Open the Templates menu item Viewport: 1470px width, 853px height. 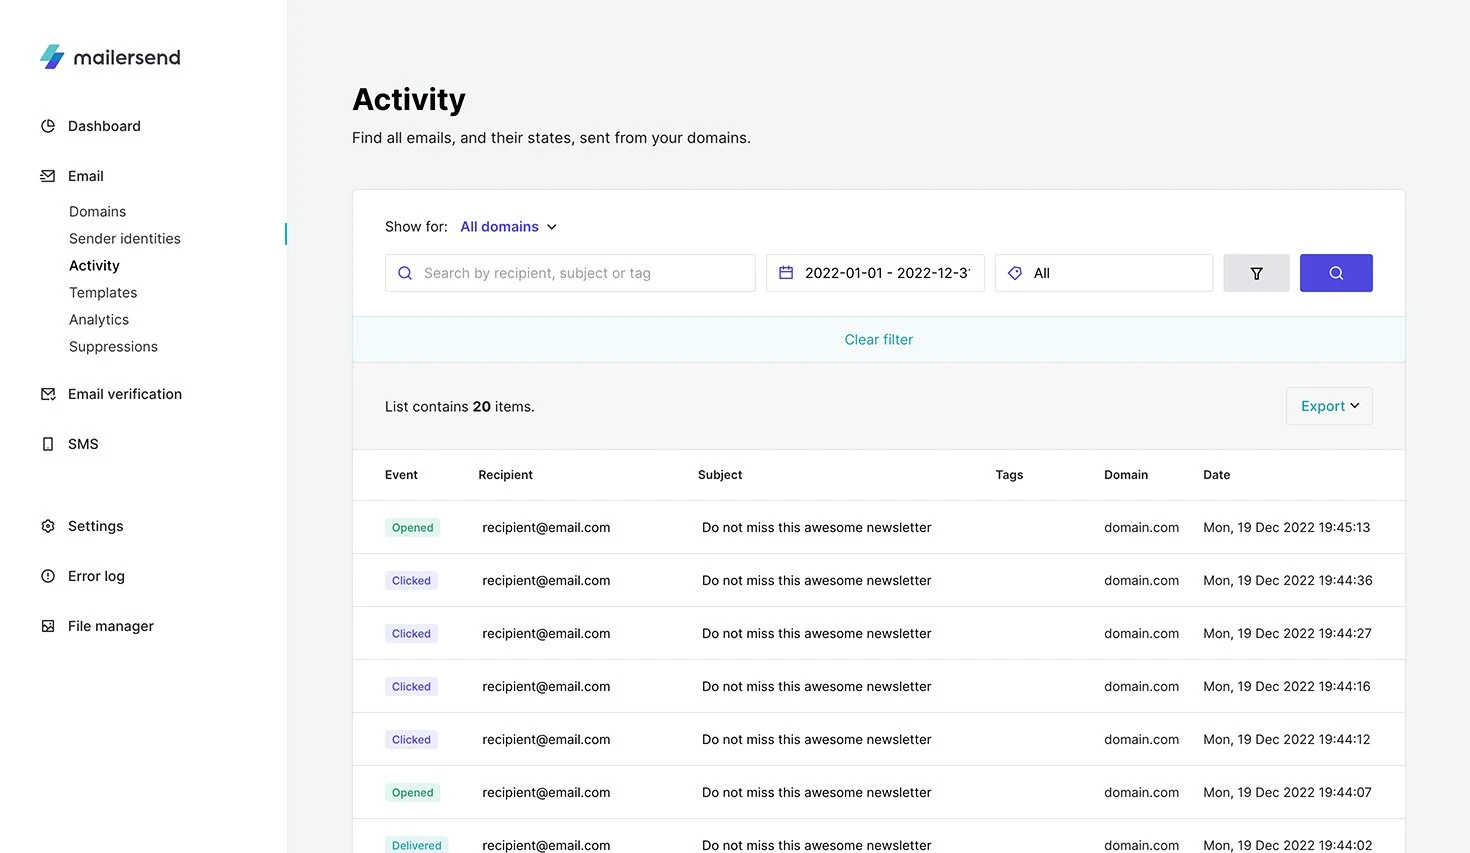103,293
